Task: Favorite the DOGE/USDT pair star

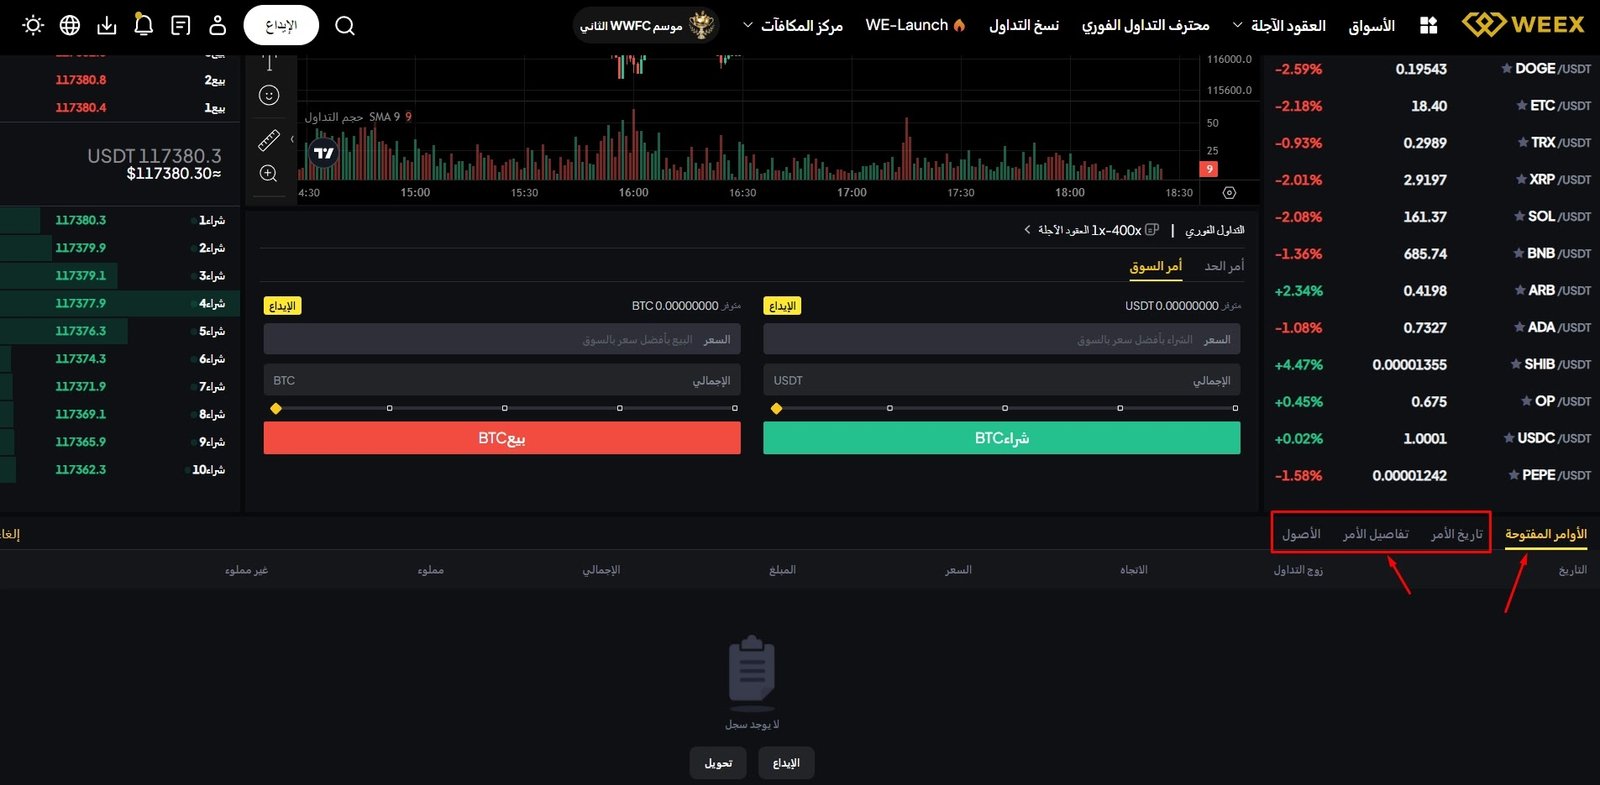Action: tap(1506, 69)
